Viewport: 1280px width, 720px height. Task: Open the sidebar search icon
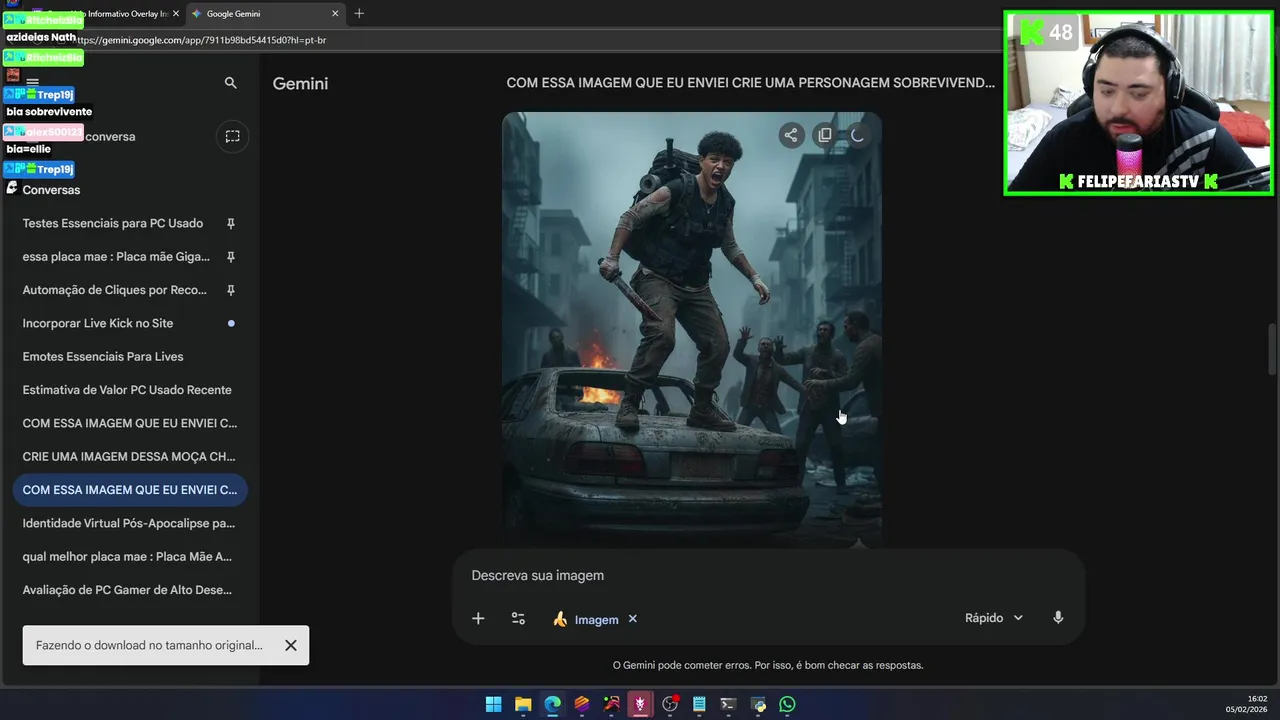click(231, 83)
